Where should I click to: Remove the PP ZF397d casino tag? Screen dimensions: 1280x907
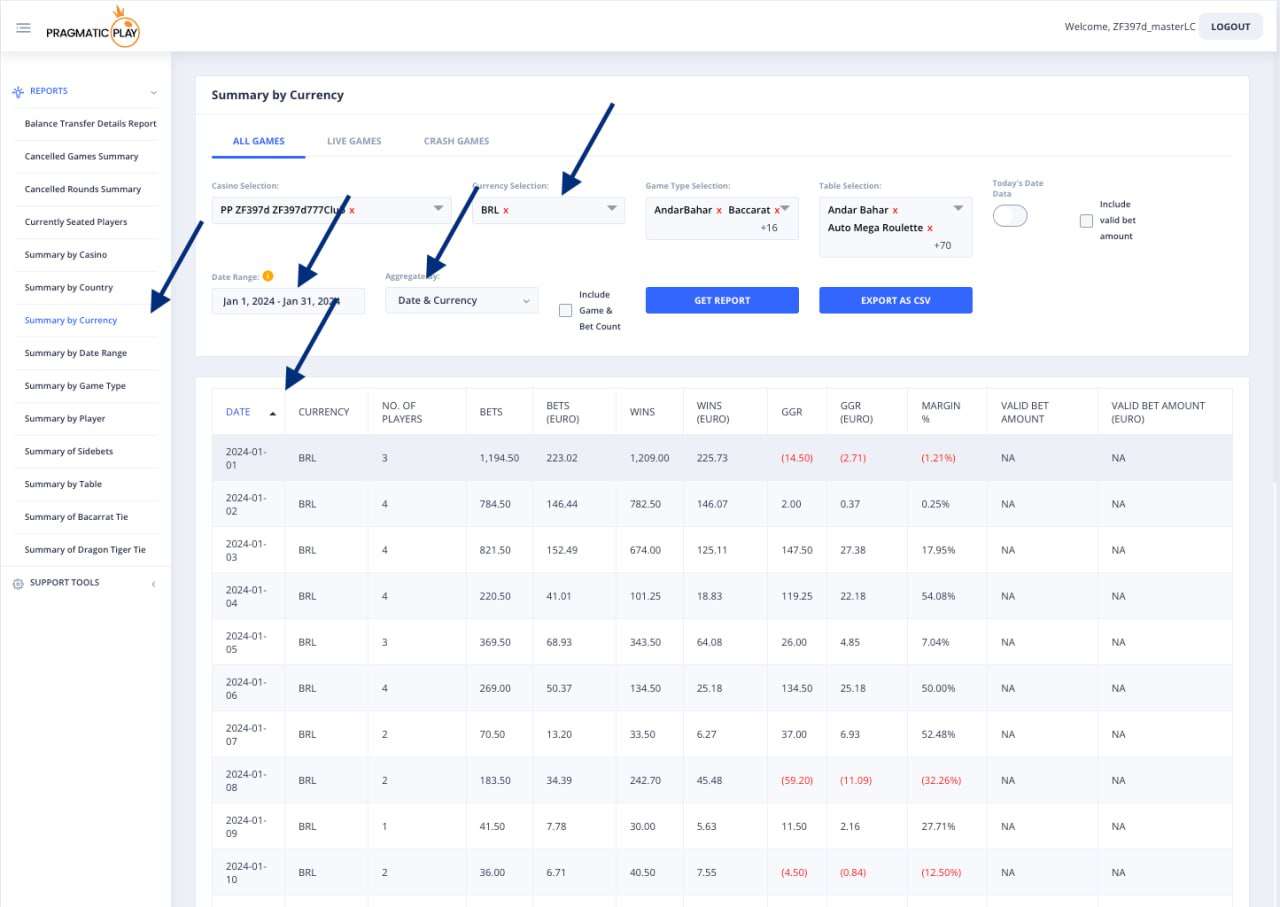click(352, 211)
